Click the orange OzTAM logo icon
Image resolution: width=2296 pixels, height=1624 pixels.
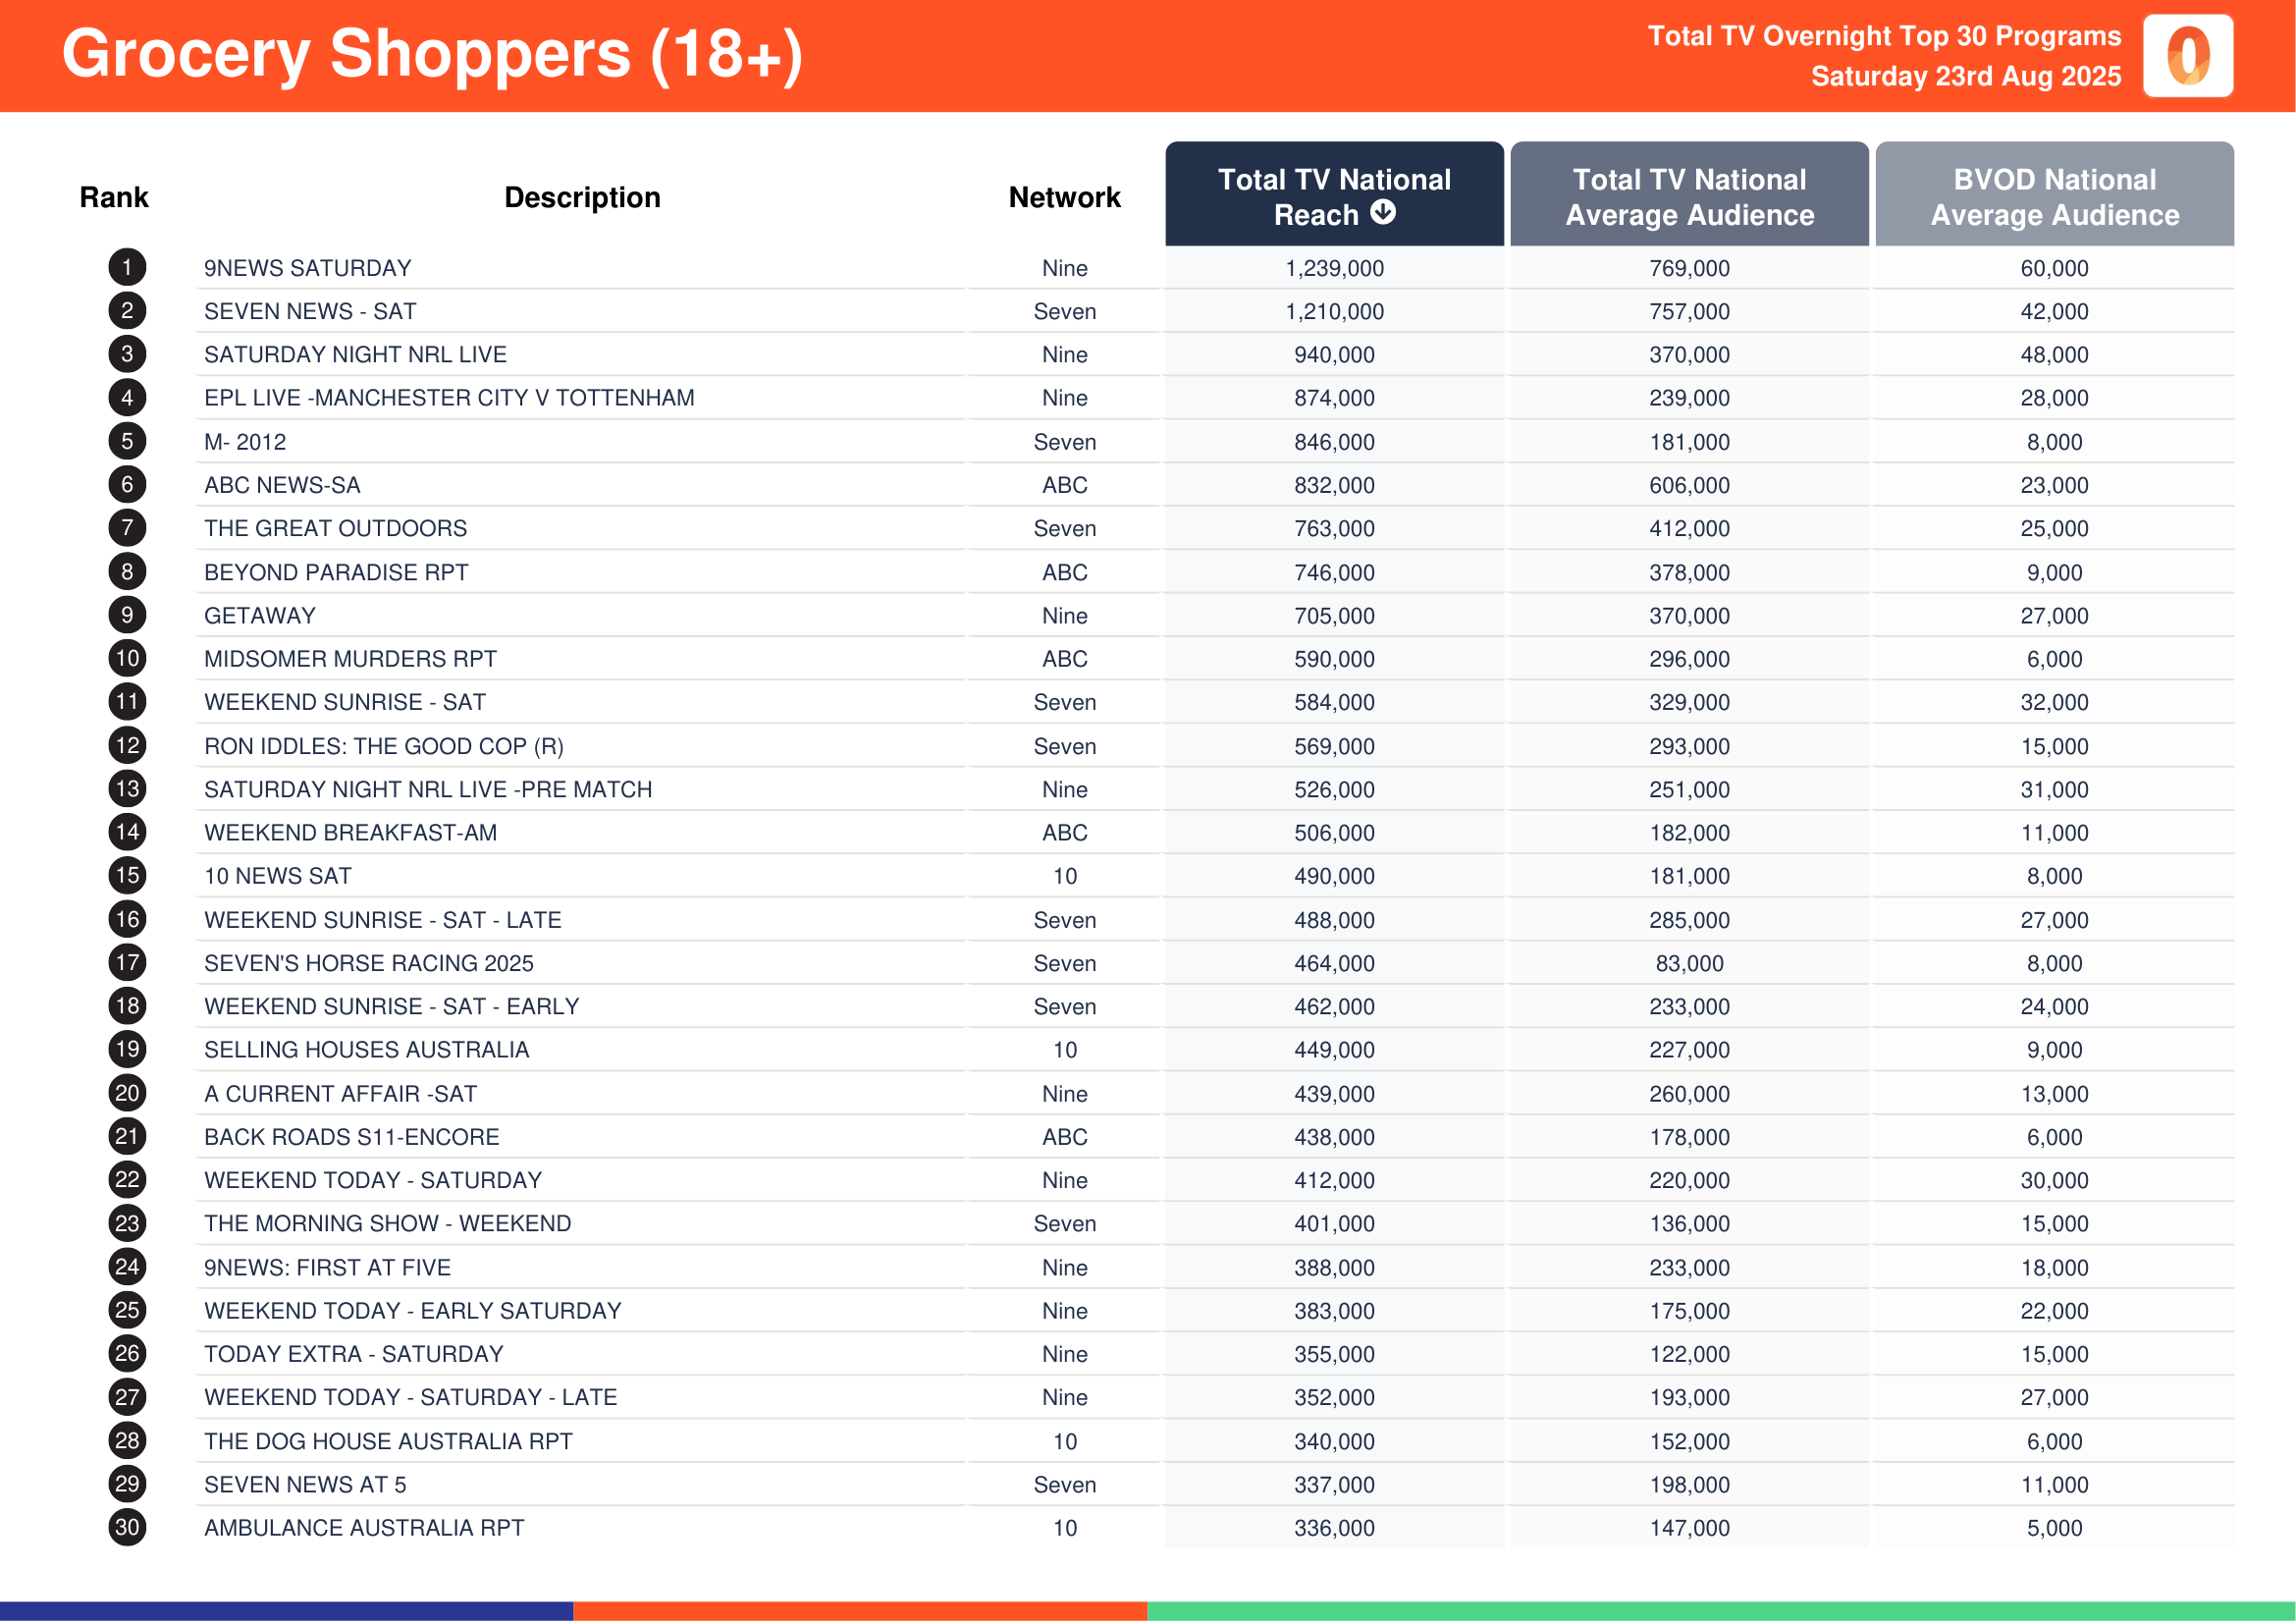2187,55
